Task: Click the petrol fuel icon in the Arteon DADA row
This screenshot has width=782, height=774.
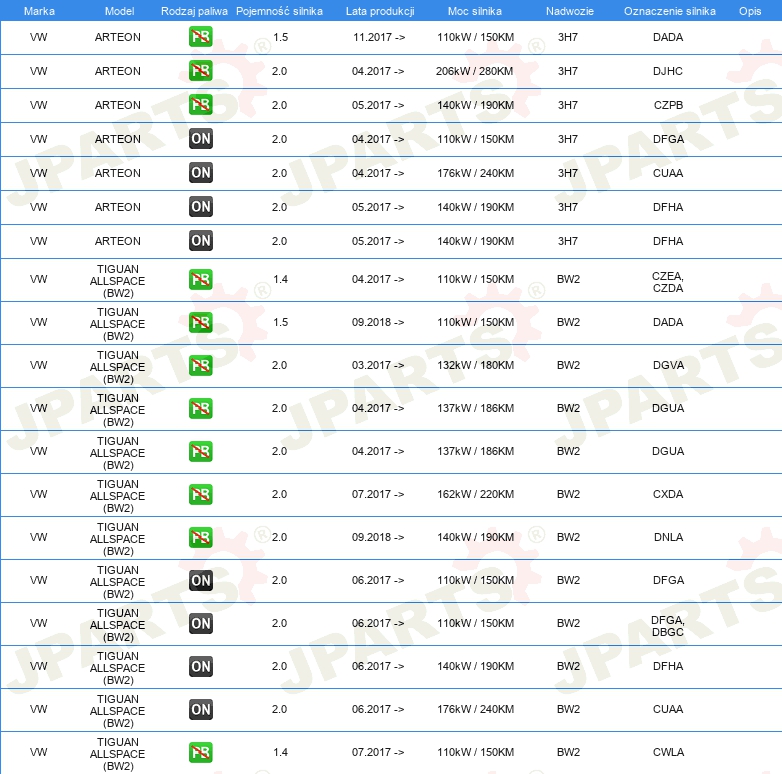Action: (200, 37)
